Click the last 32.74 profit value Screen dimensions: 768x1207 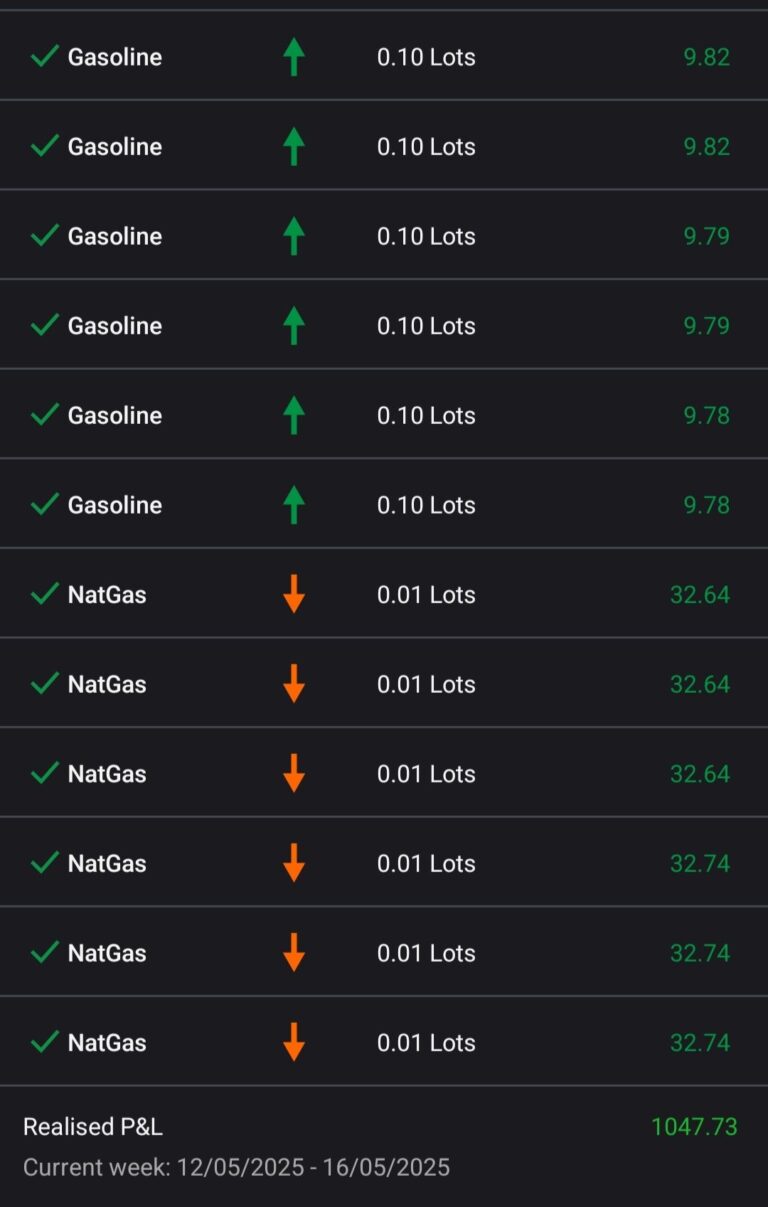point(700,1042)
